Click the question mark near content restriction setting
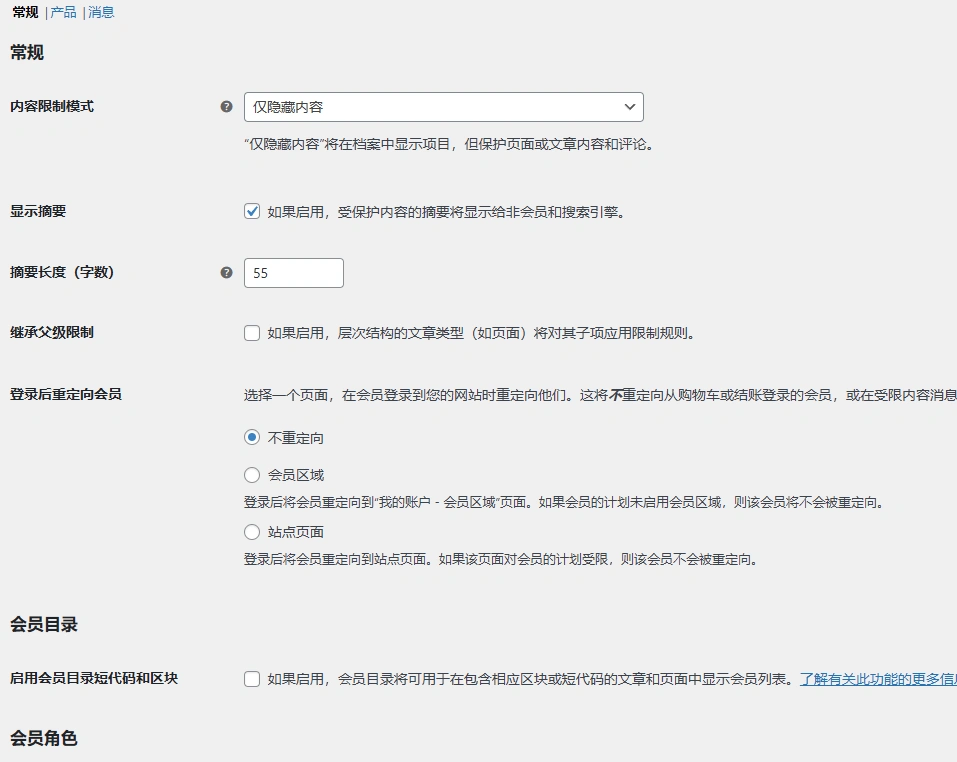 coord(225,106)
